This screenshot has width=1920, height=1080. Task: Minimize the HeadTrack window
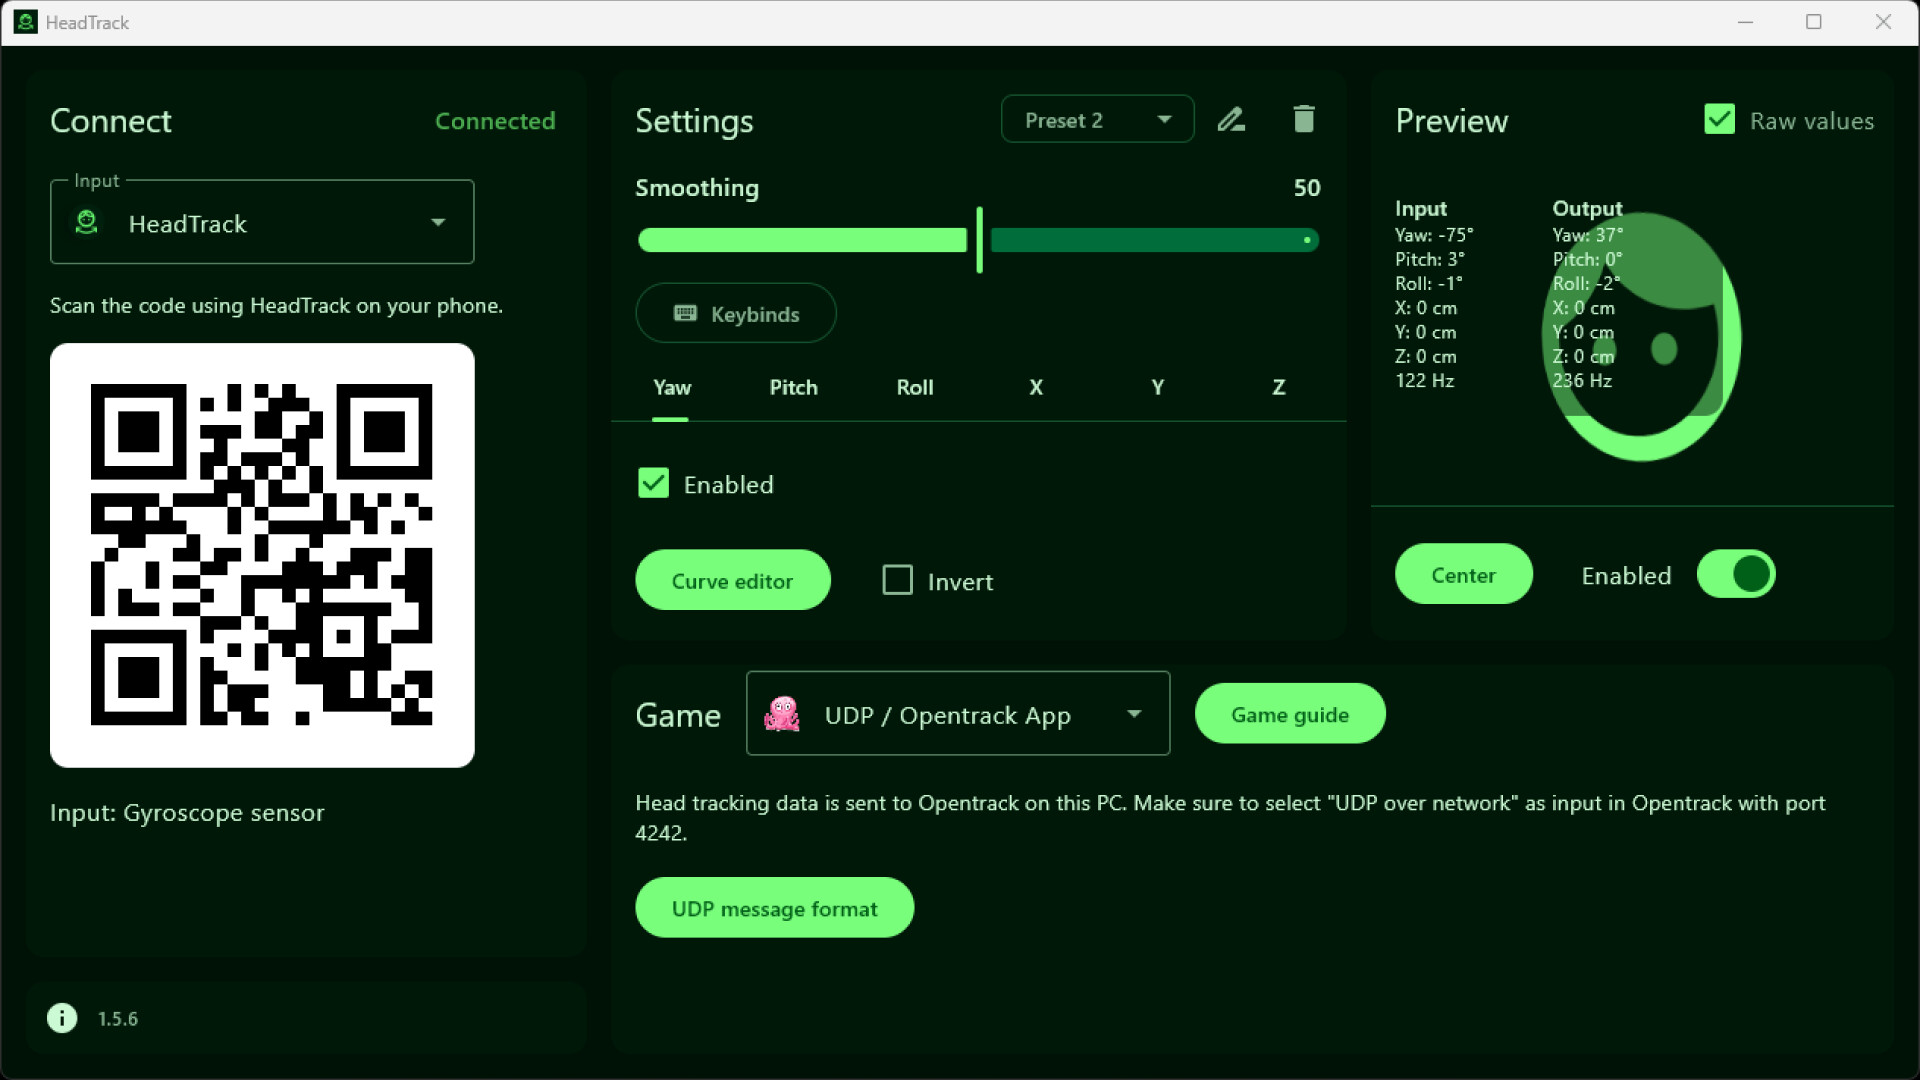tap(1746, 22)
